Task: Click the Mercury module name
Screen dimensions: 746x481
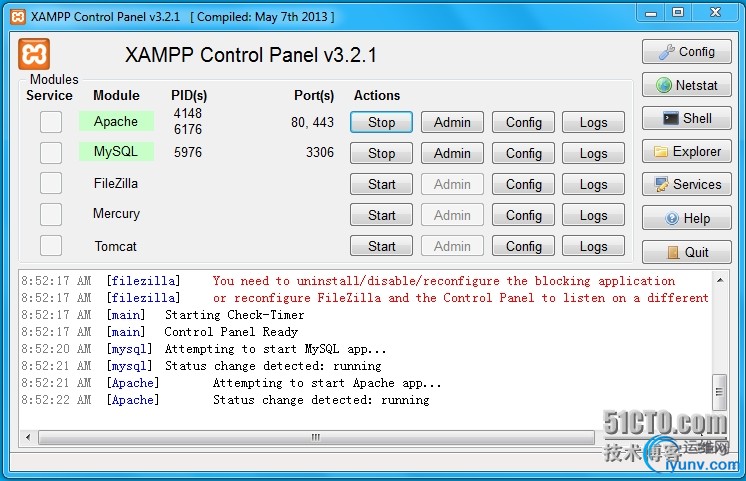Action: tap(116, 214)
